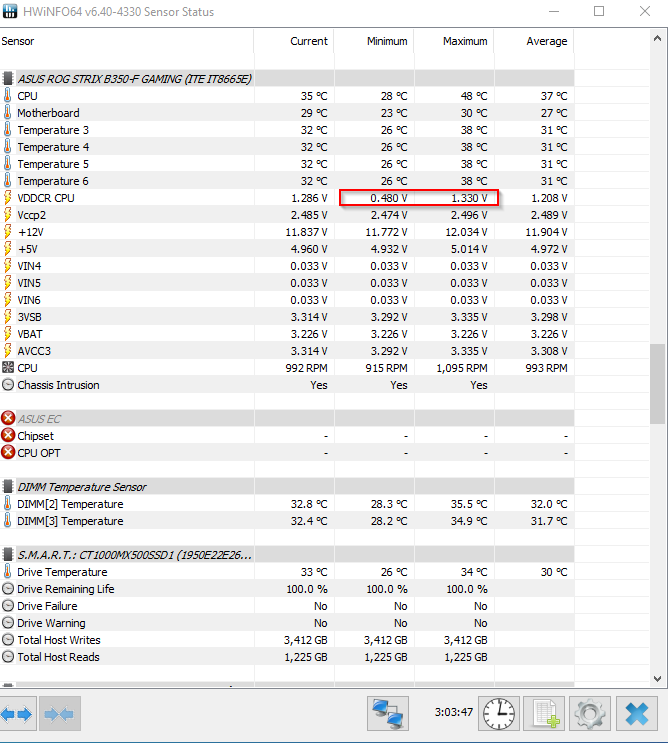Click the thermometer icon beside DIMM[2] Temperature

8,504
